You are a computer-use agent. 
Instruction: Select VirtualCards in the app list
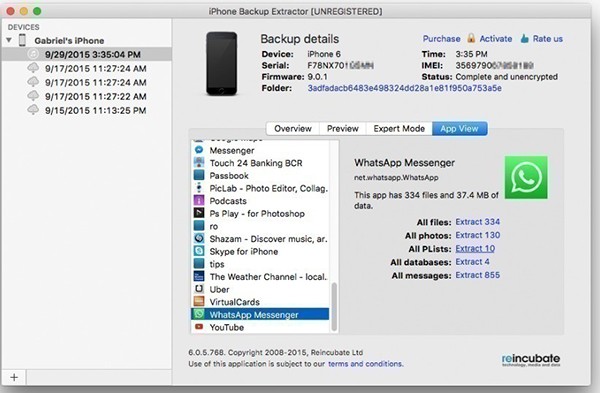tap(234, 302)
